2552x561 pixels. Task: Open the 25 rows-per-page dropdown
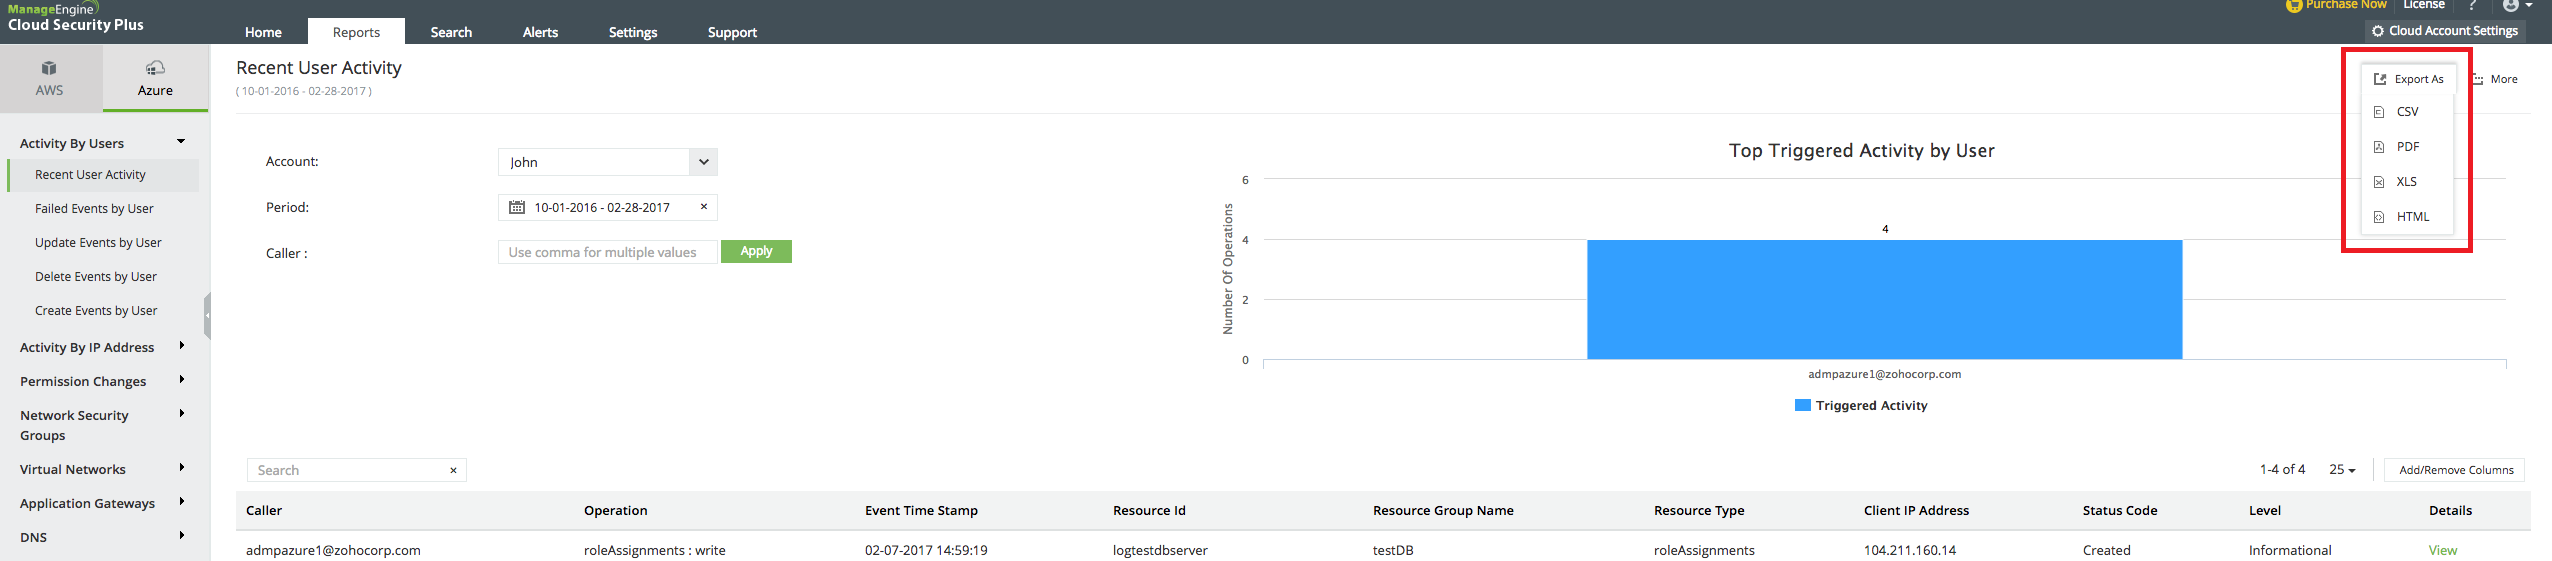pos(2342,470)
